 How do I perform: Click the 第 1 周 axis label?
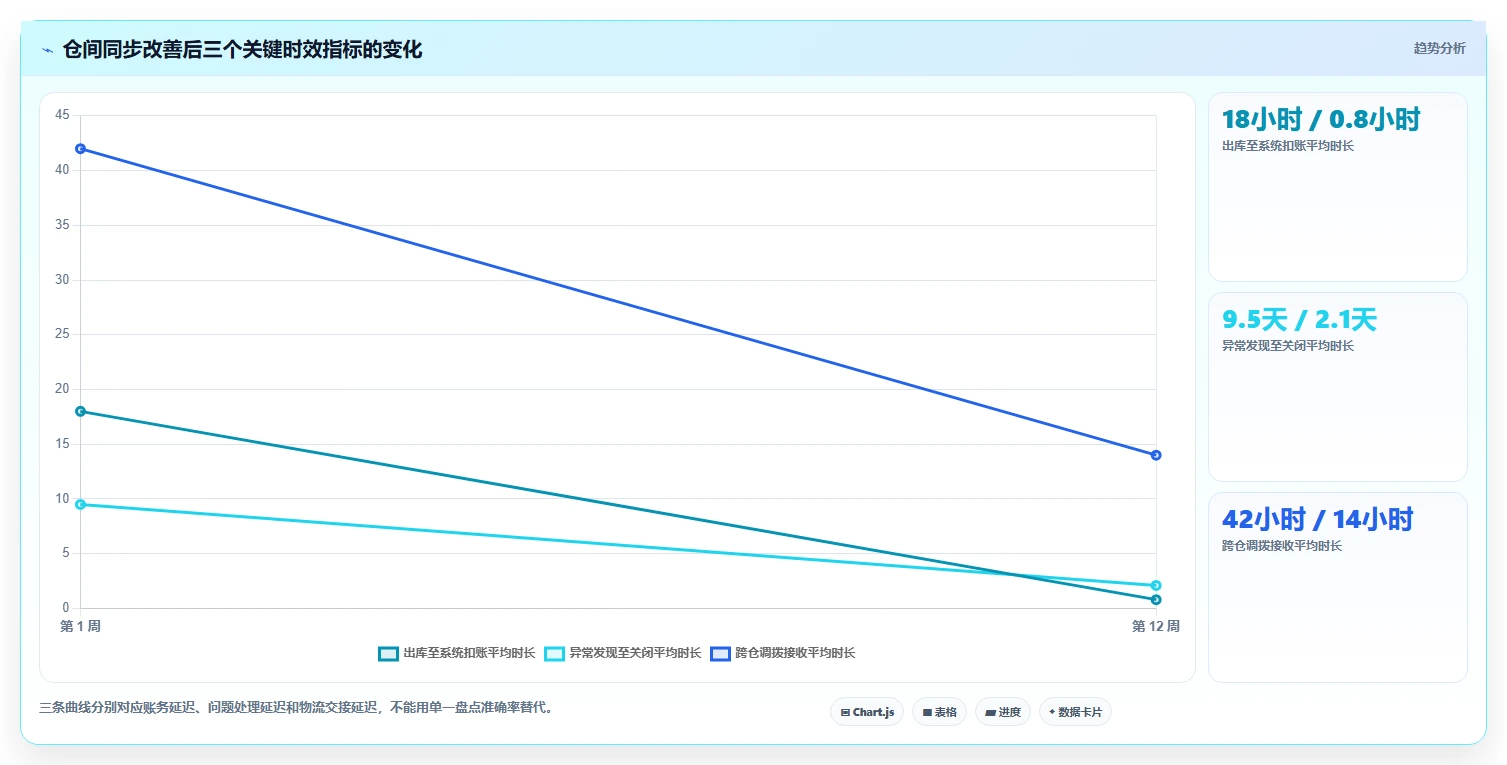(x=80, y=626)
